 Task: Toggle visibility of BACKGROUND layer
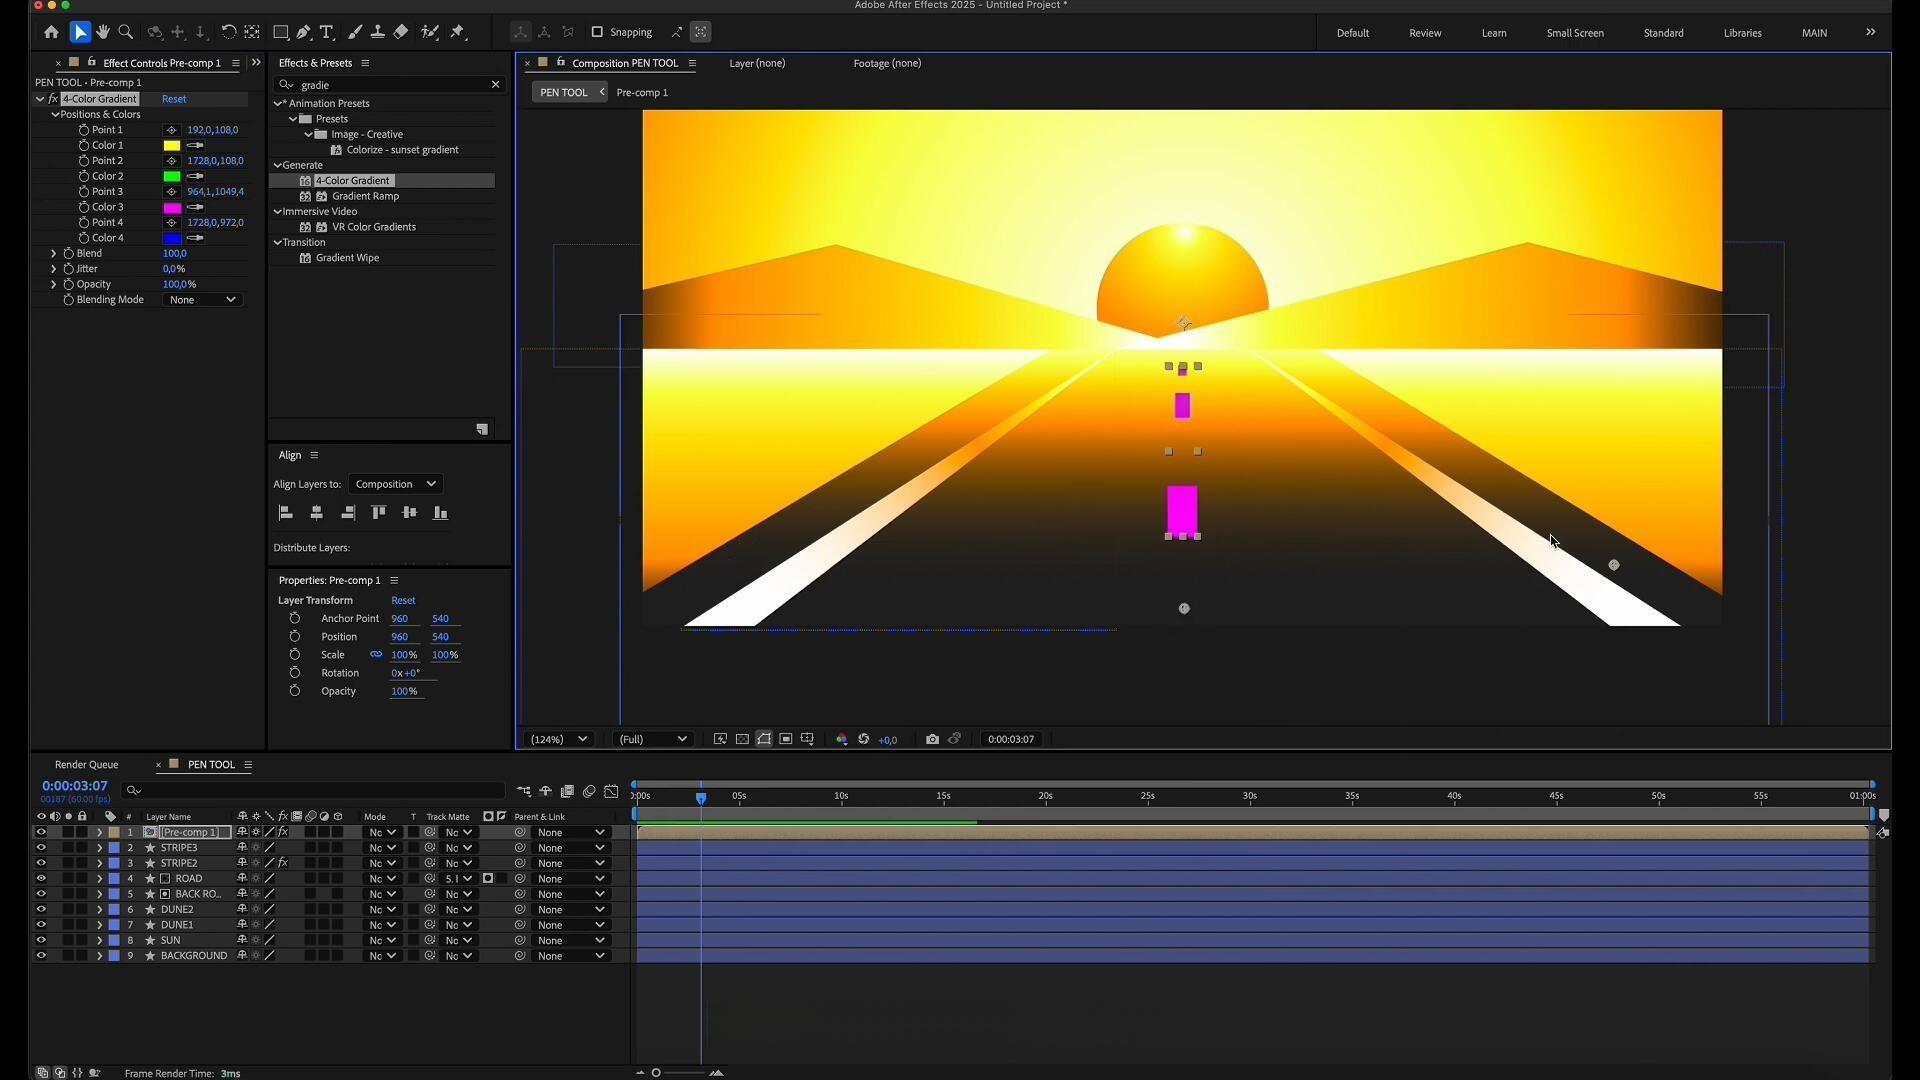point(41,956)
